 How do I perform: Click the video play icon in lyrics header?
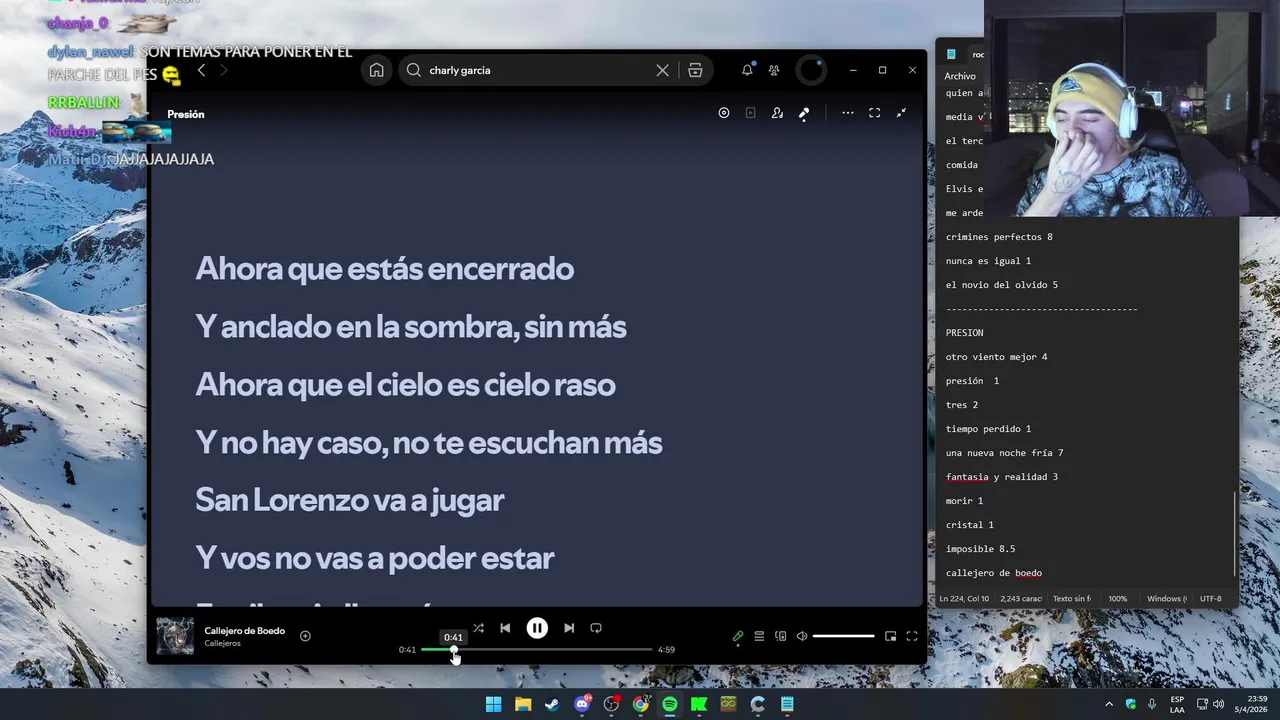coord(750,113)
